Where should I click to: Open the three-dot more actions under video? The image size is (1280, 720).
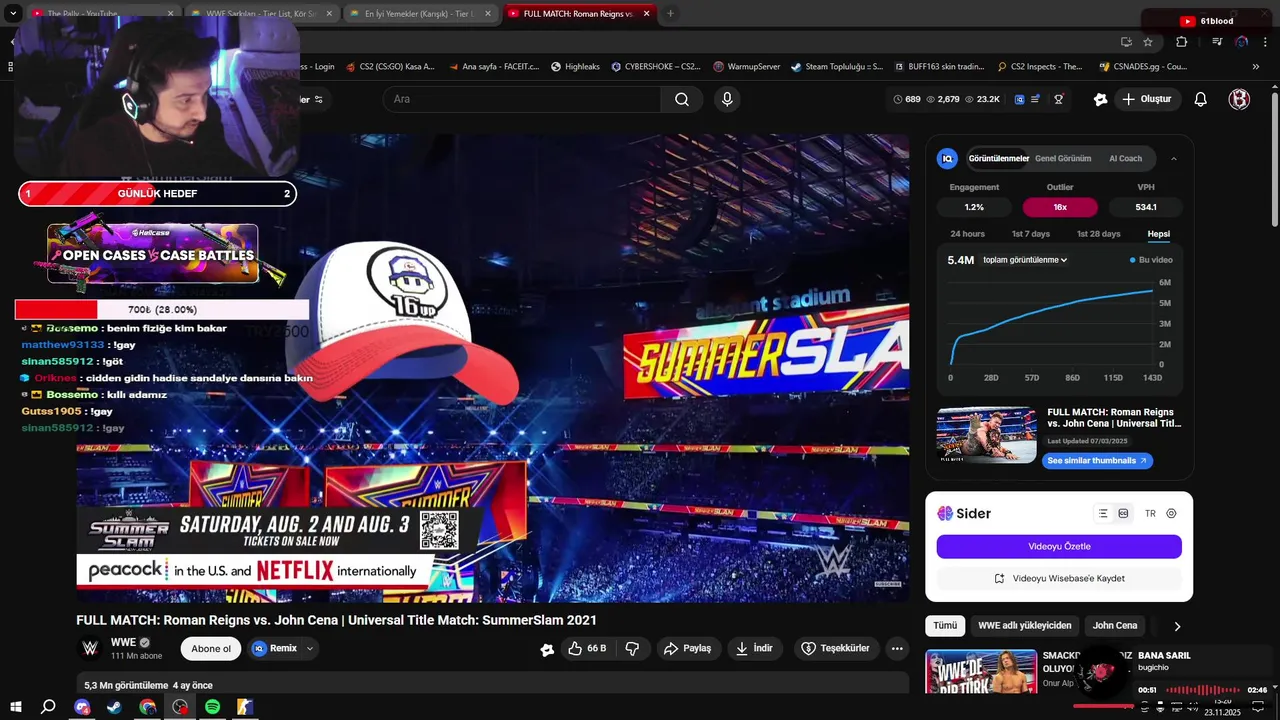[897, 648]
